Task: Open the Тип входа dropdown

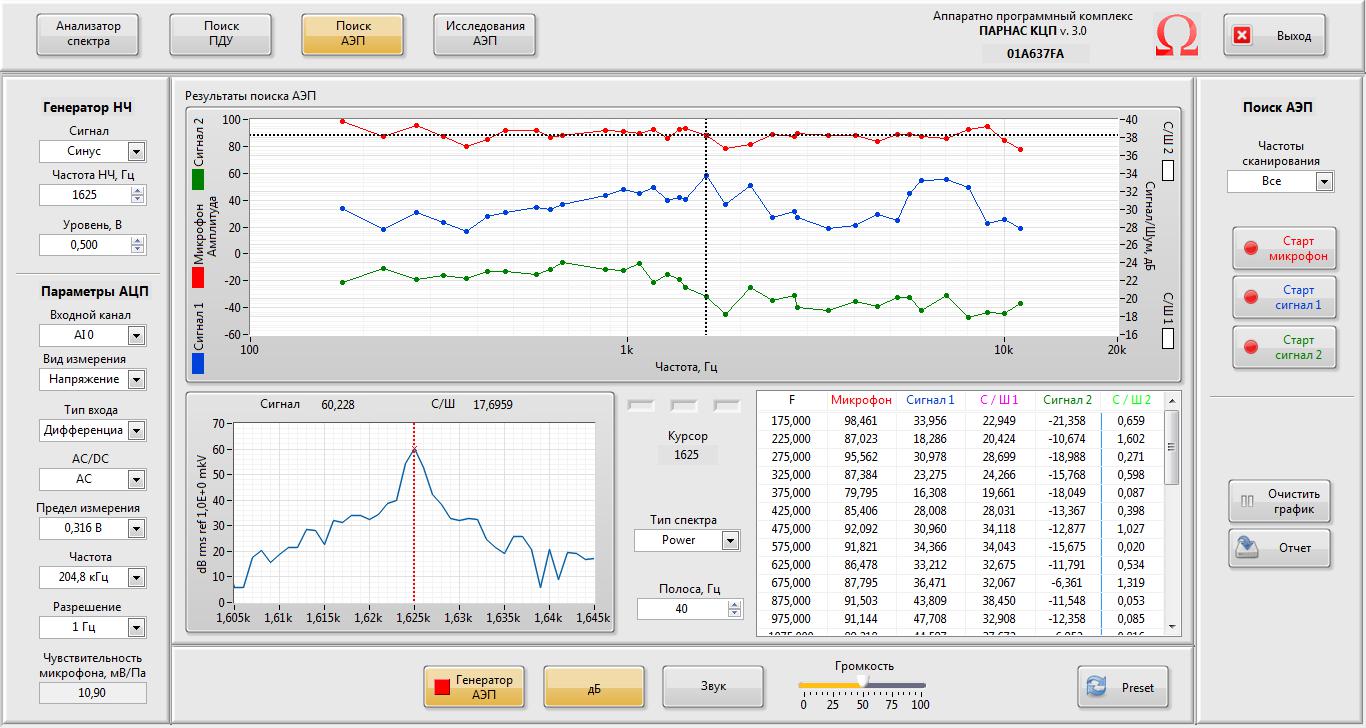Action: click(x=137, y=431)
